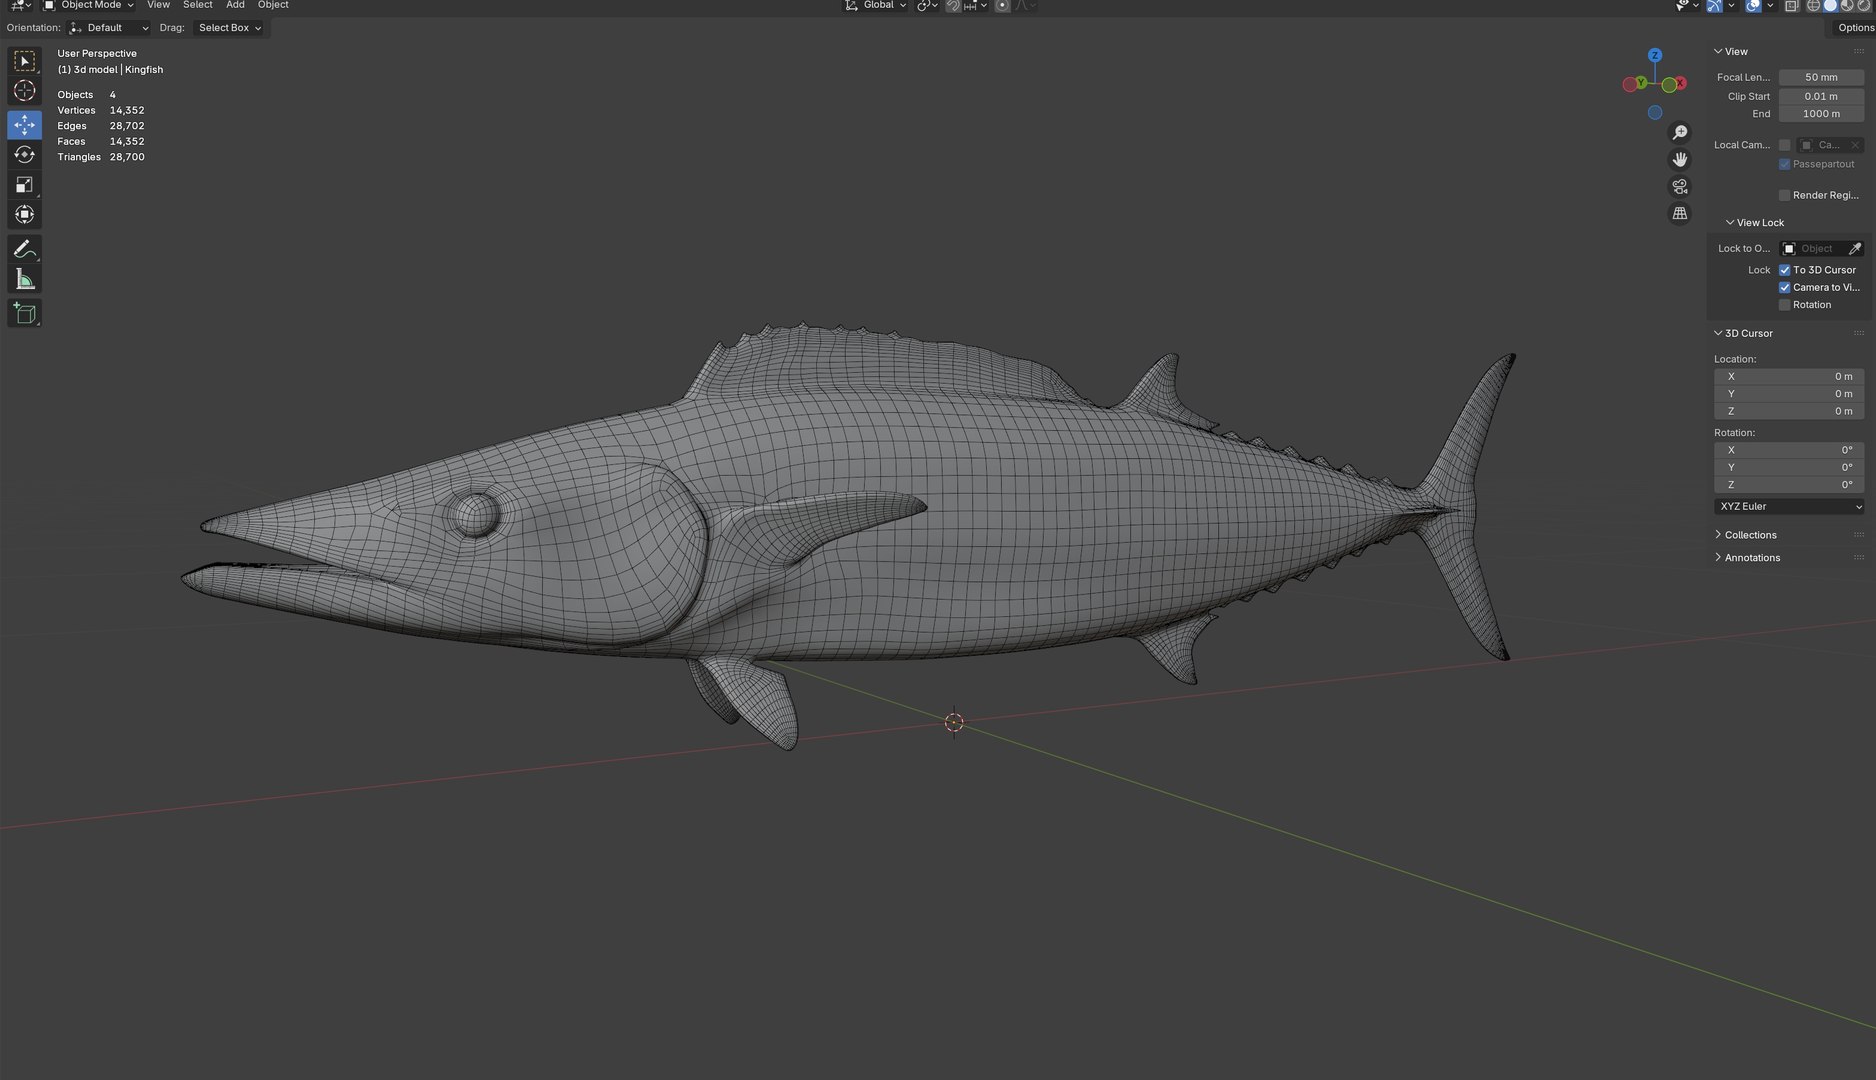Expand the Annotations panel
Viewport: 1876px width, 1080px height.
tap(1752, 558)
